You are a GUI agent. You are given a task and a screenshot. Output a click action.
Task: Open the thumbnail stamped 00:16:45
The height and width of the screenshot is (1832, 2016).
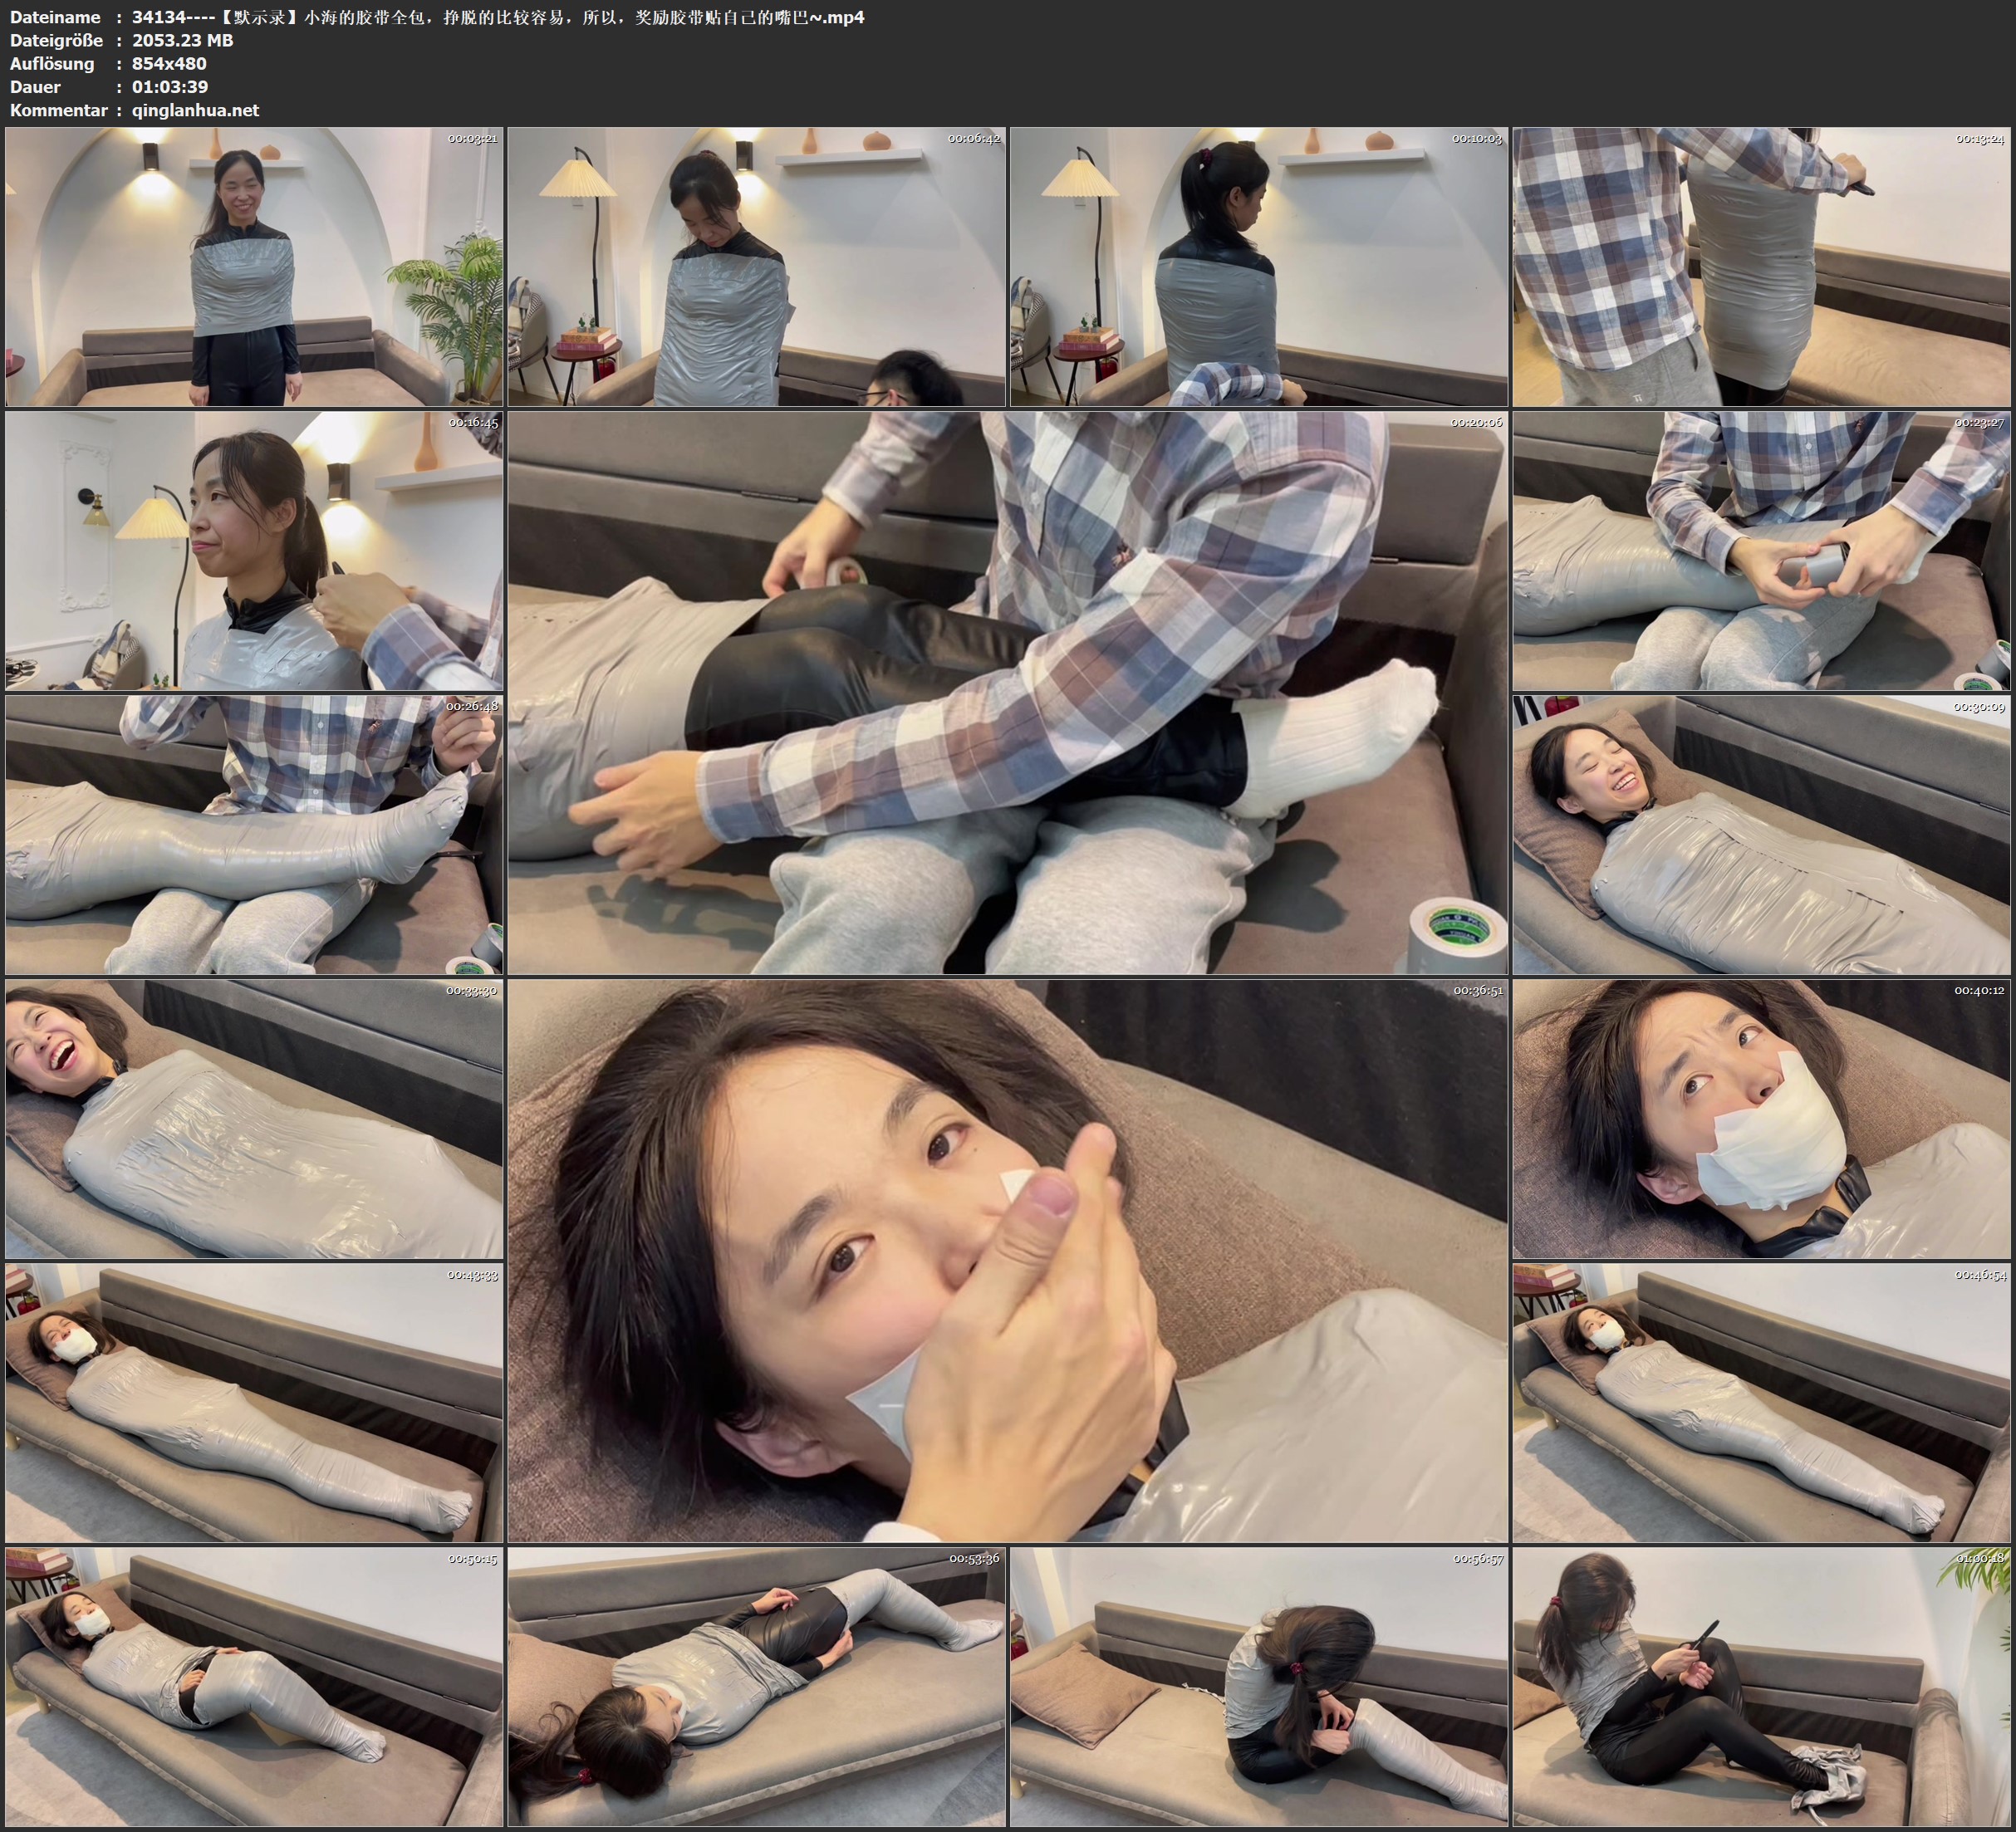coord(254,551)
